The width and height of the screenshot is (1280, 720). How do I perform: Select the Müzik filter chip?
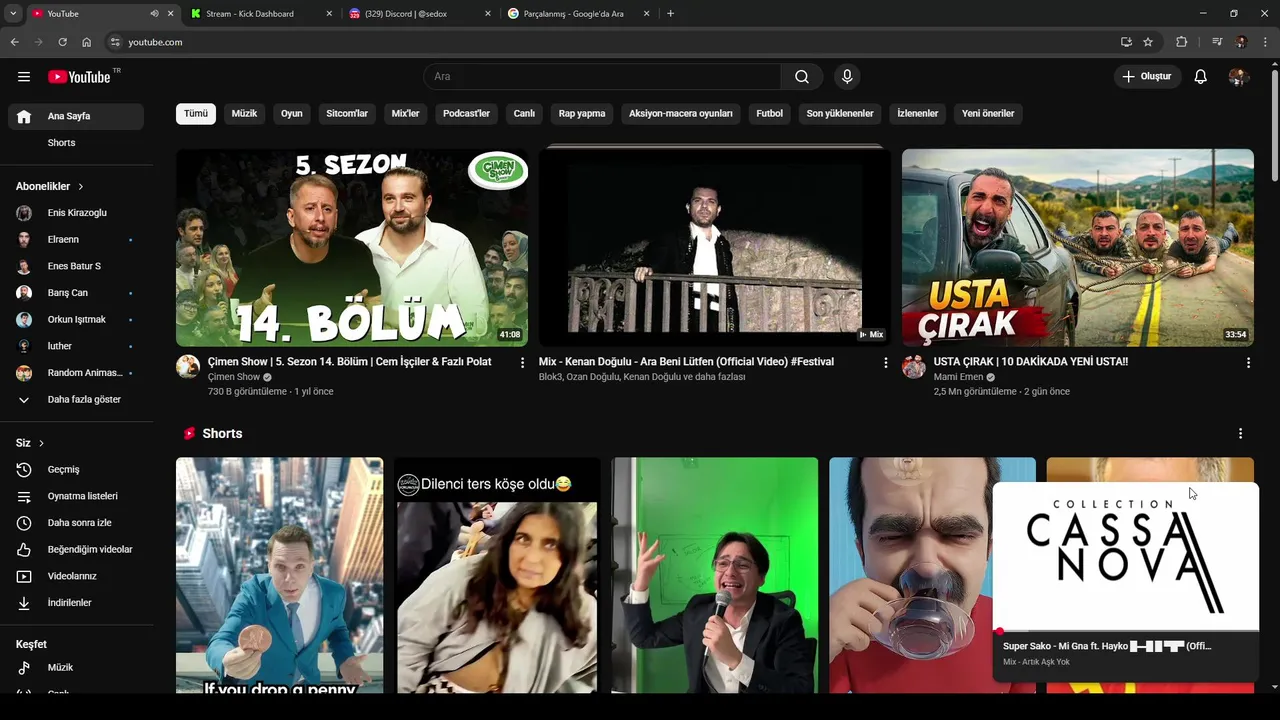(x=244, y=114)
